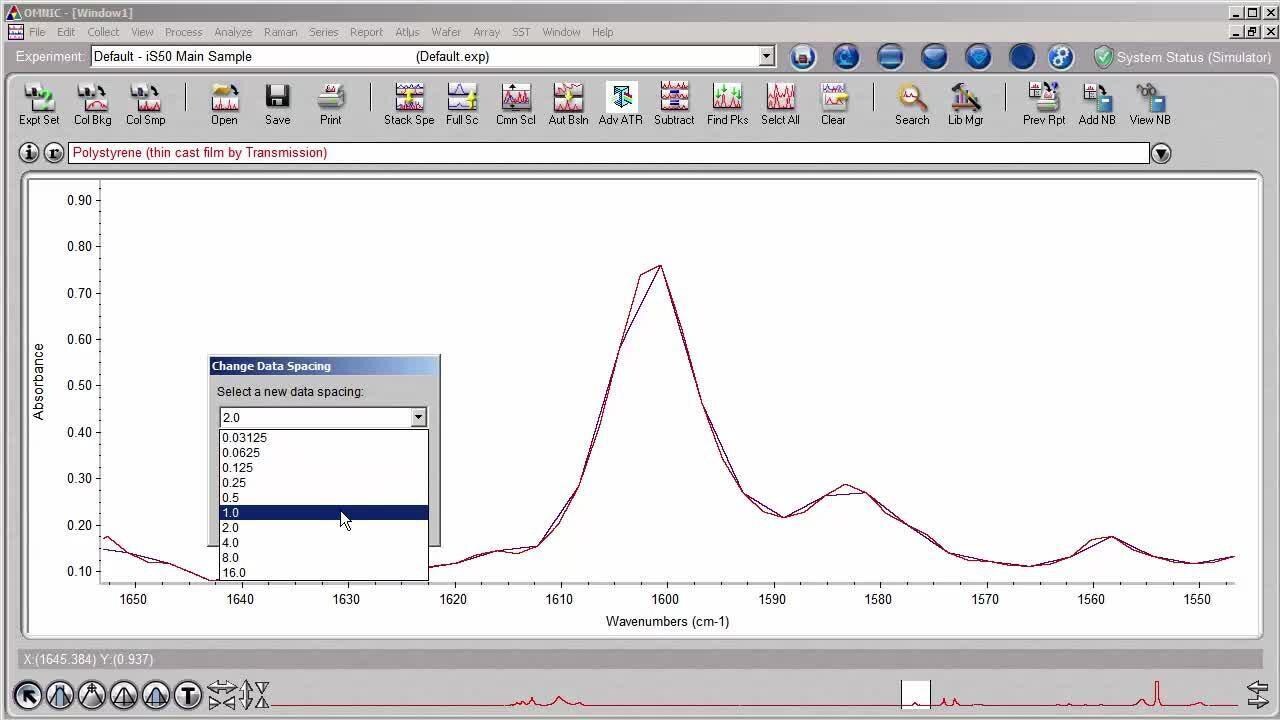The image size is (1280, 720).
Task: Click the Col Bkg collect background icon
Action: tap(92, 103)
